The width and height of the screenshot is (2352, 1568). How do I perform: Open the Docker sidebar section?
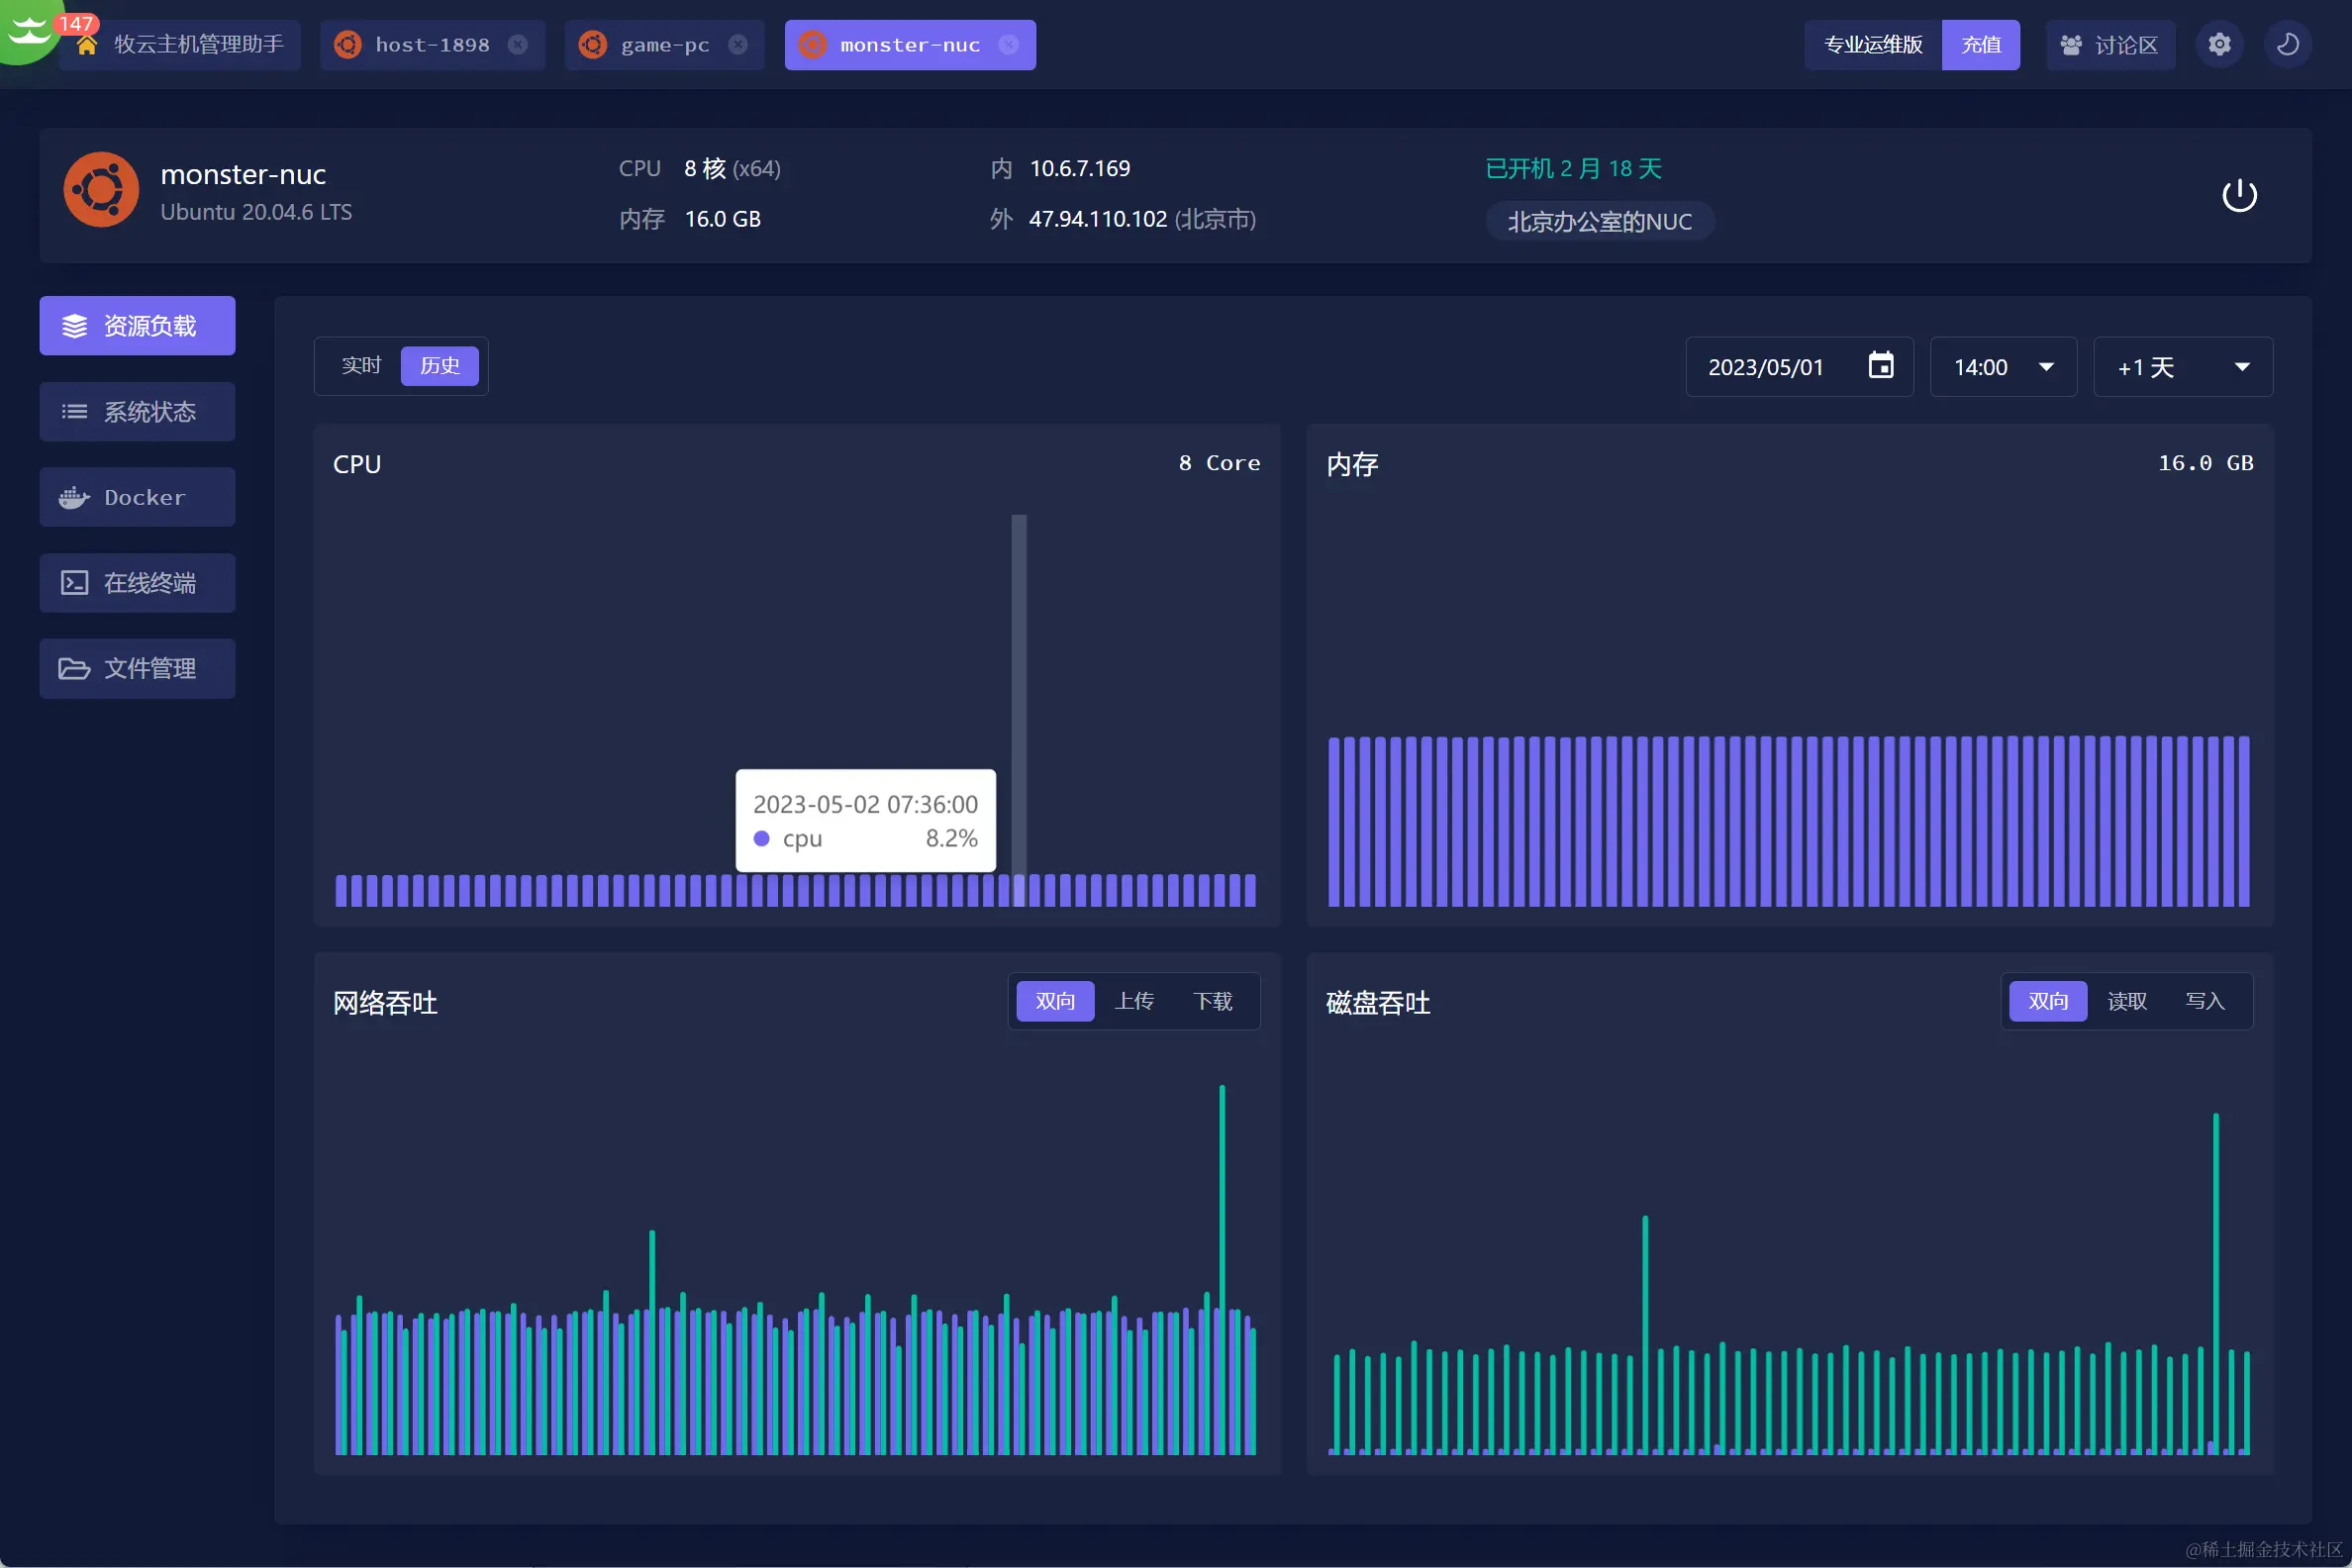(x=137, y=497)
